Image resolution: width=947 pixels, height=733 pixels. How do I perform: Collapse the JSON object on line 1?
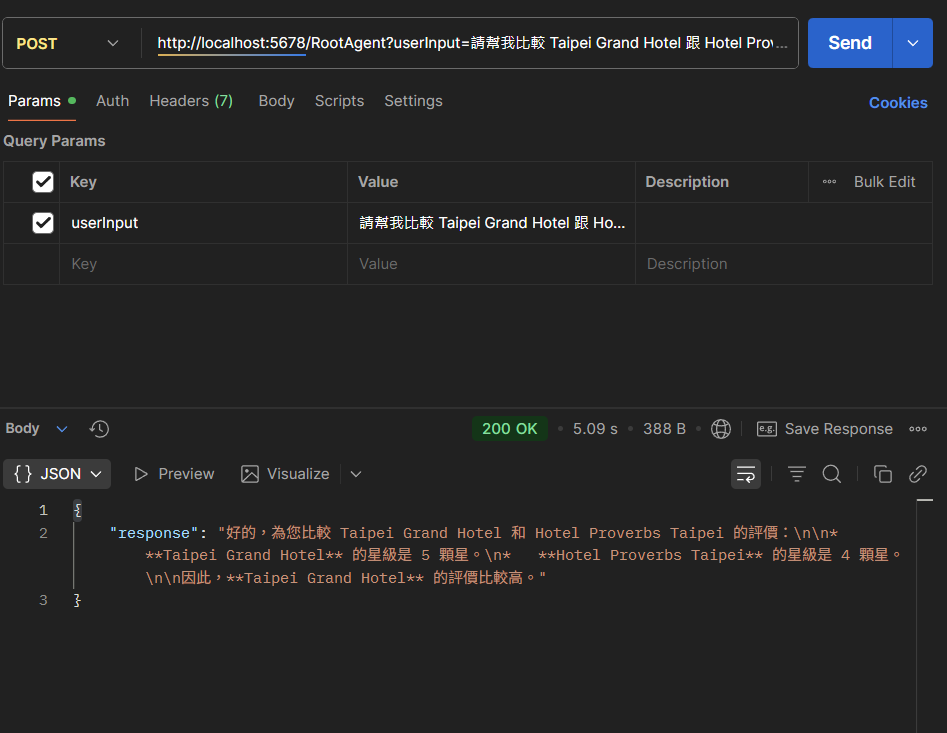point(77,511)
